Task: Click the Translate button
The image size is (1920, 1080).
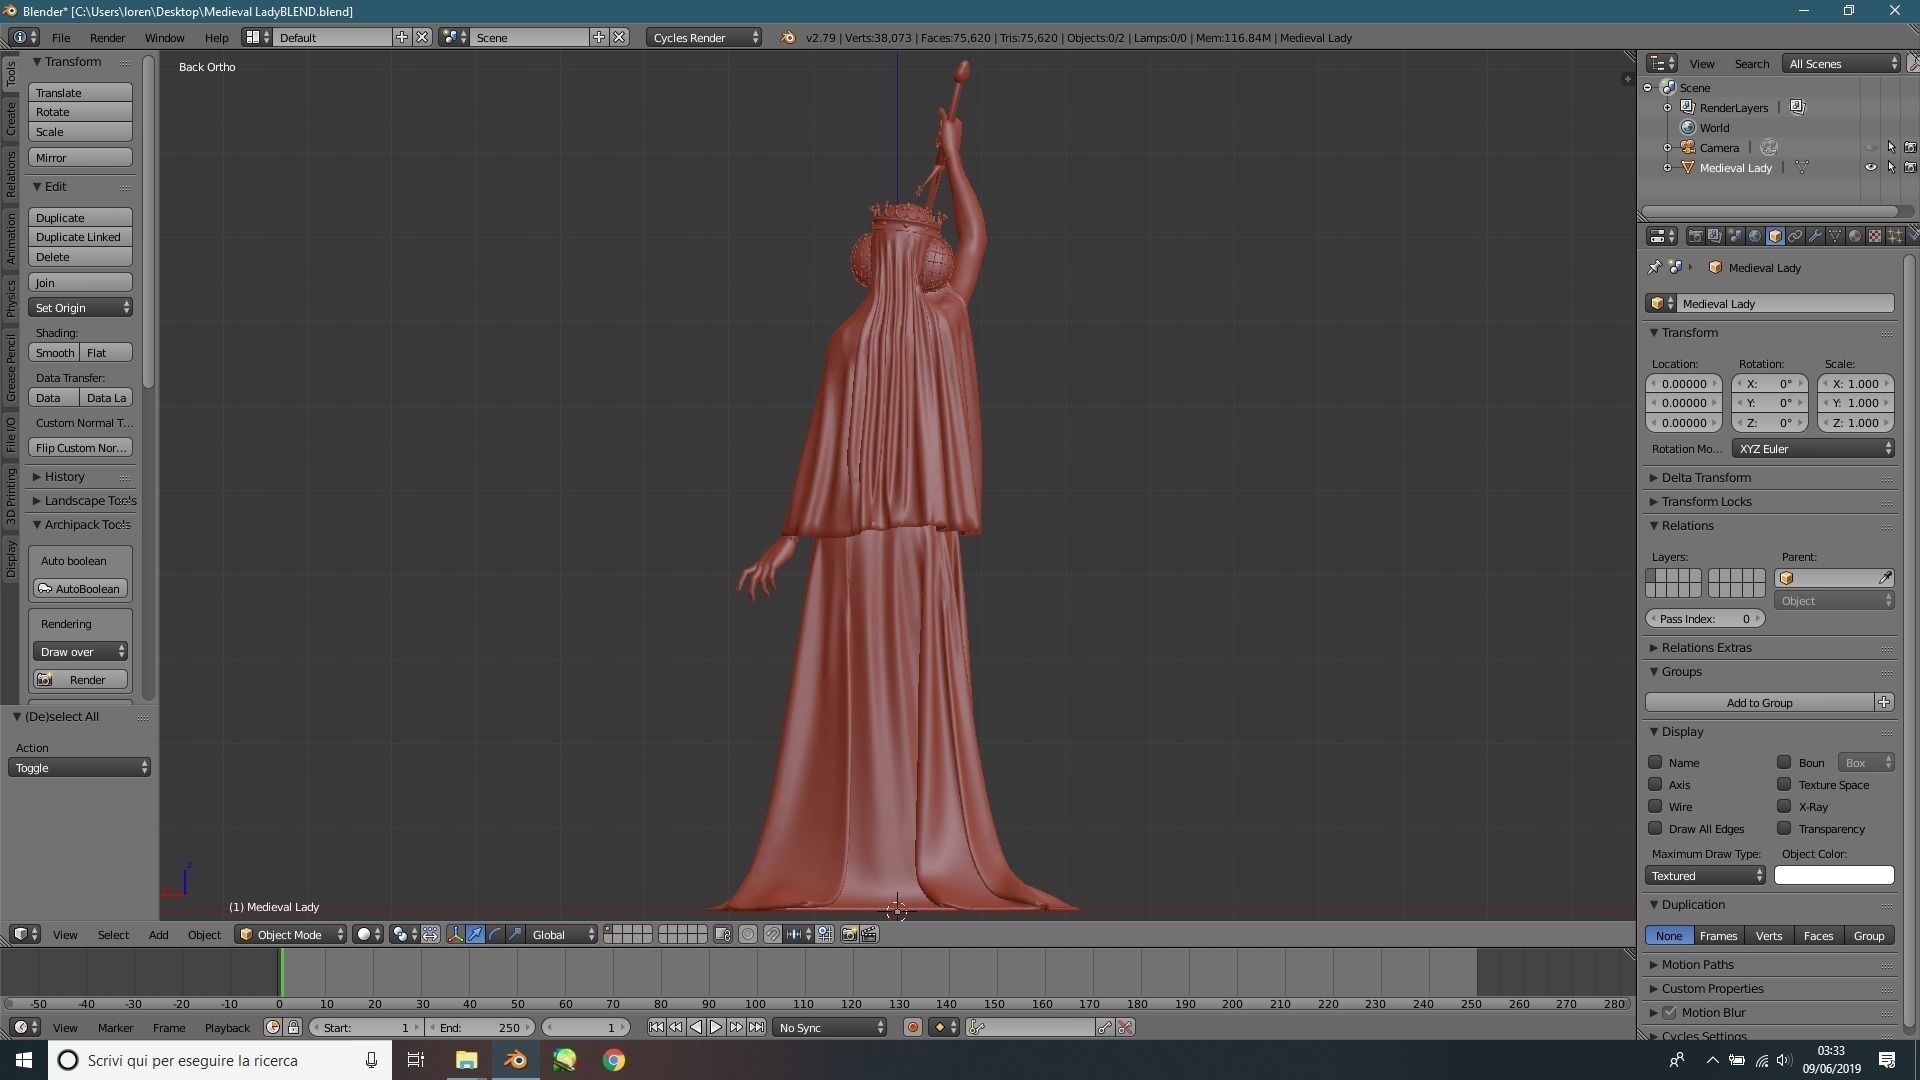Action: point(81,92)
